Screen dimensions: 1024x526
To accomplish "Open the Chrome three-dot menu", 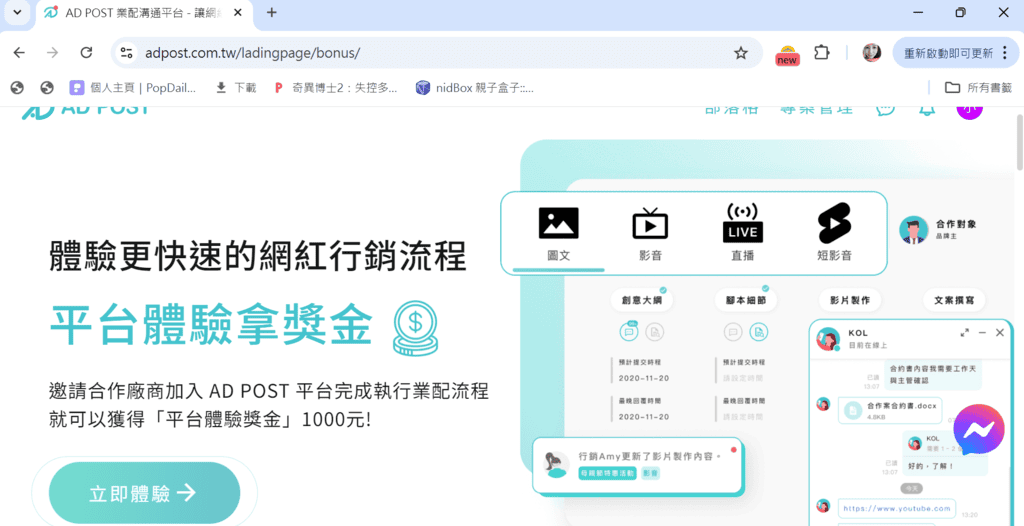I will [x=1005, y=53].
